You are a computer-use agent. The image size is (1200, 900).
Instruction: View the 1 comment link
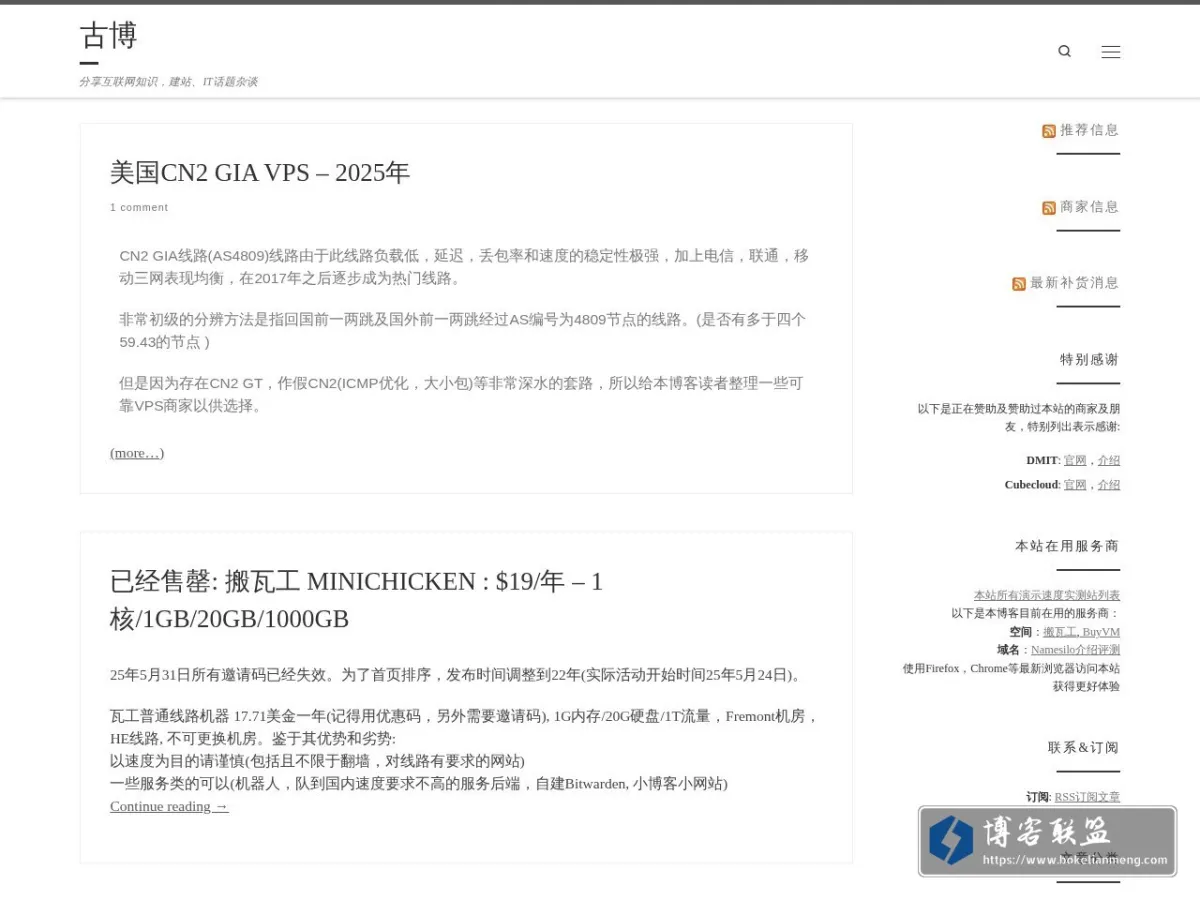click(139, 208)
